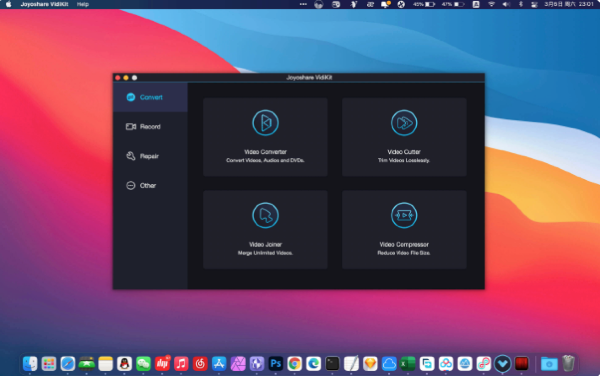Open Control Center in menu bar

[x=535, y=4]
